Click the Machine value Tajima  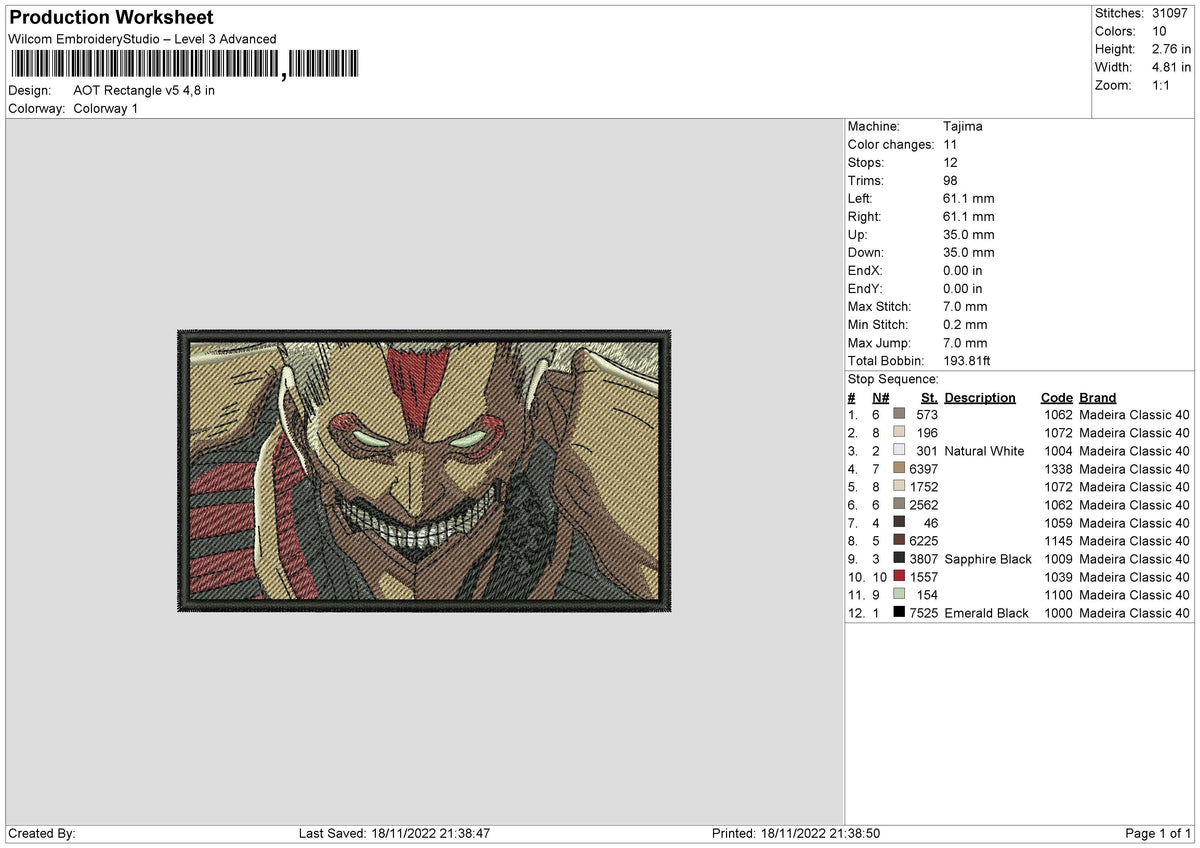pos(963,126)
